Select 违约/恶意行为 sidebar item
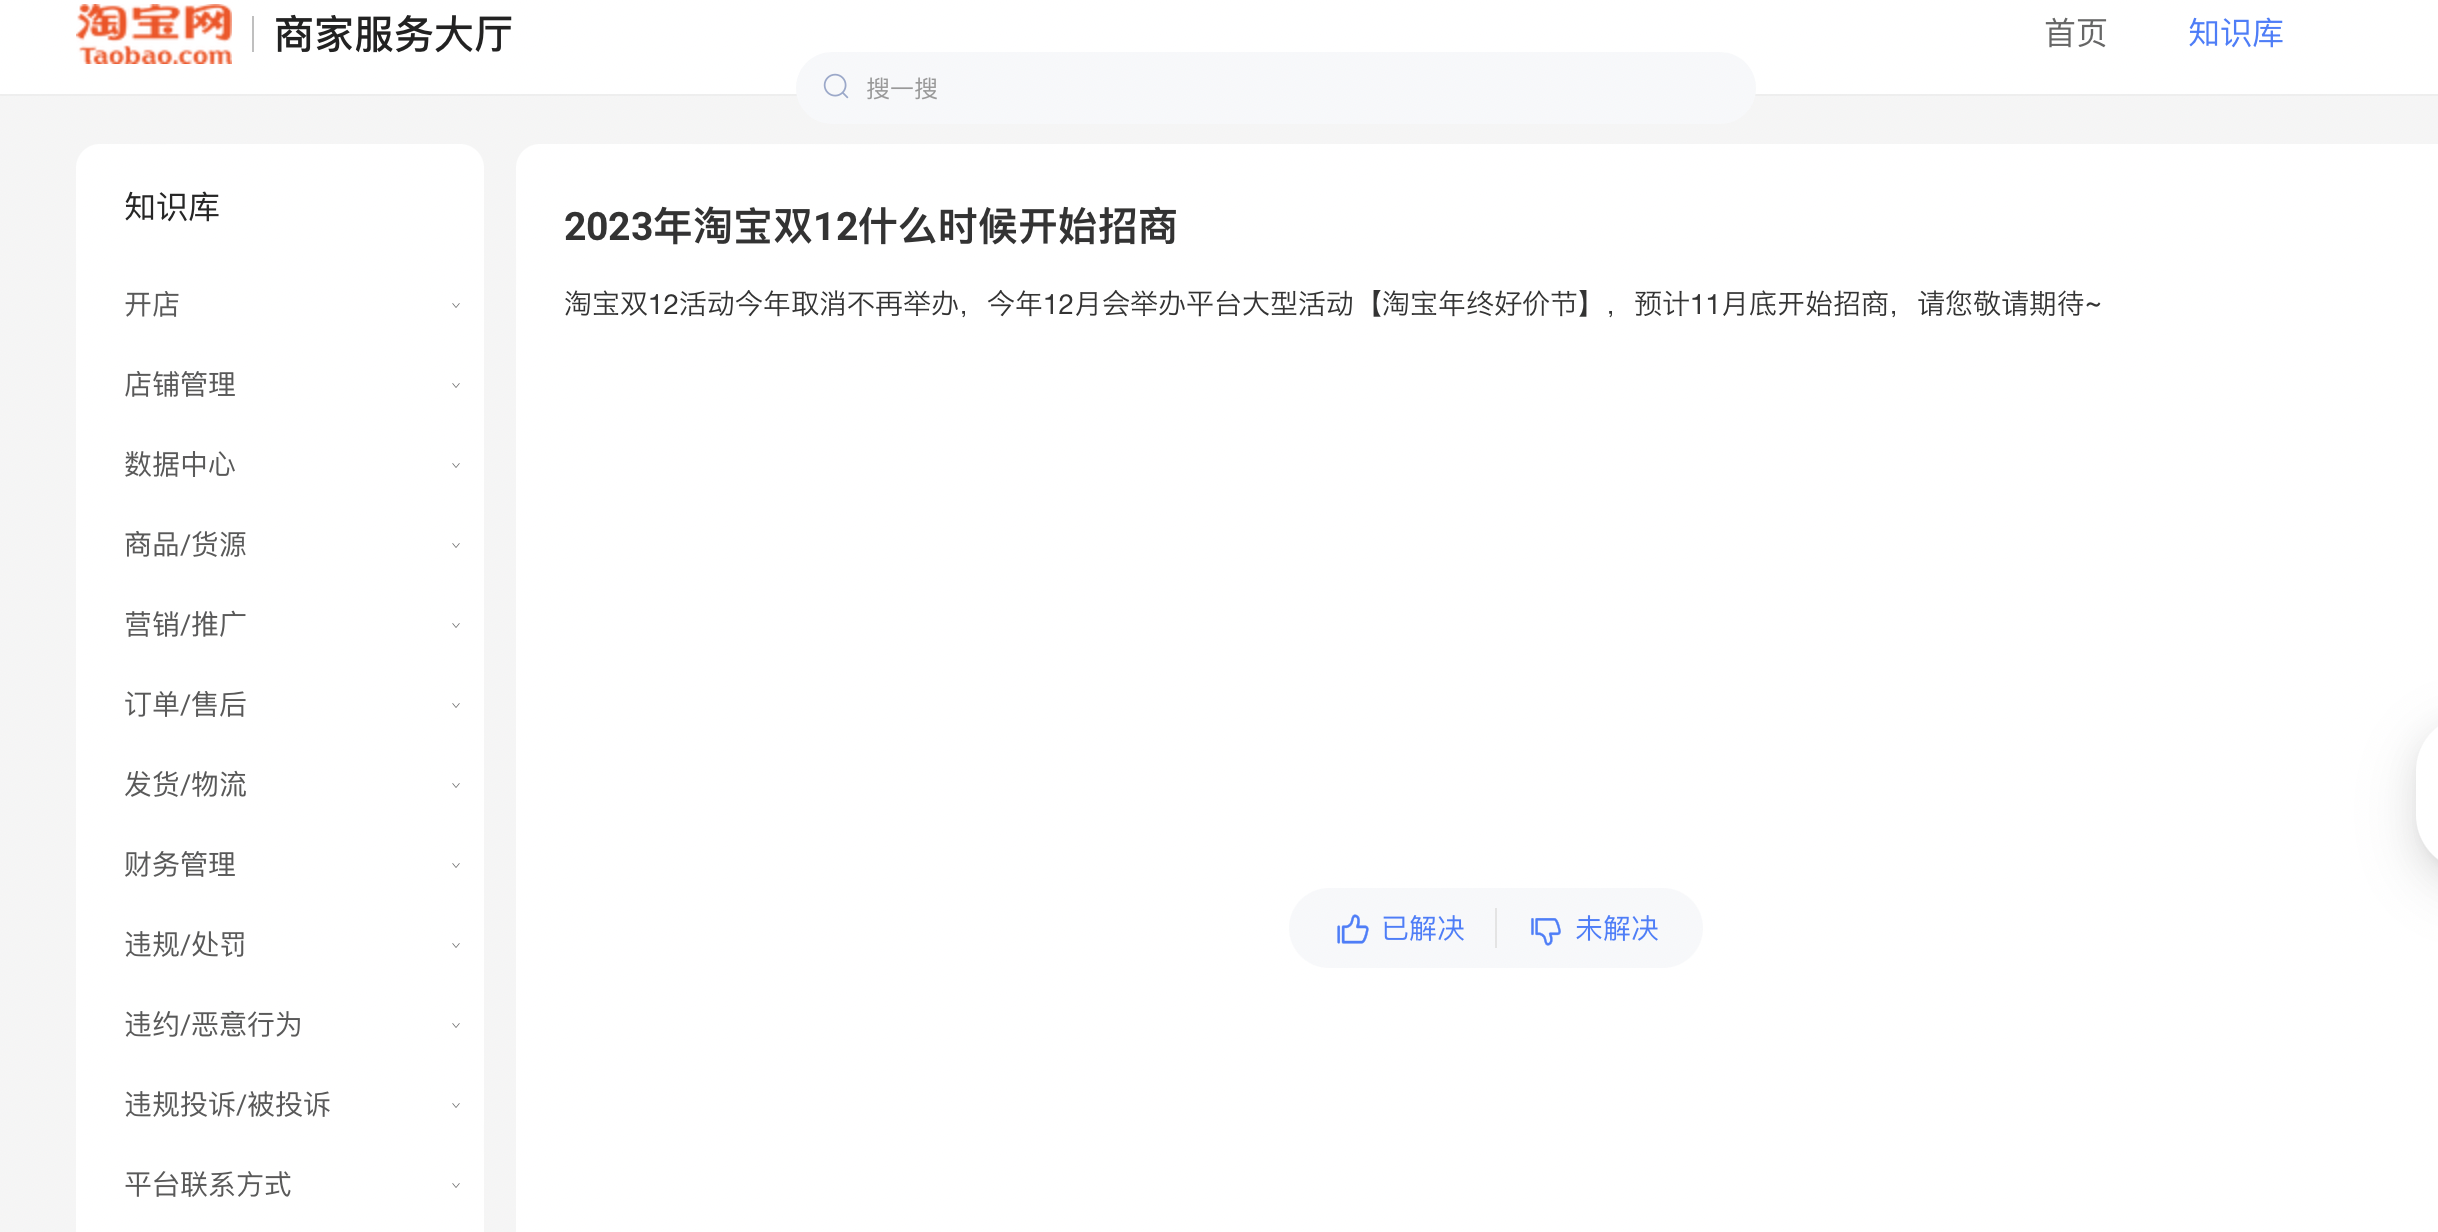 pos(213,1024)
